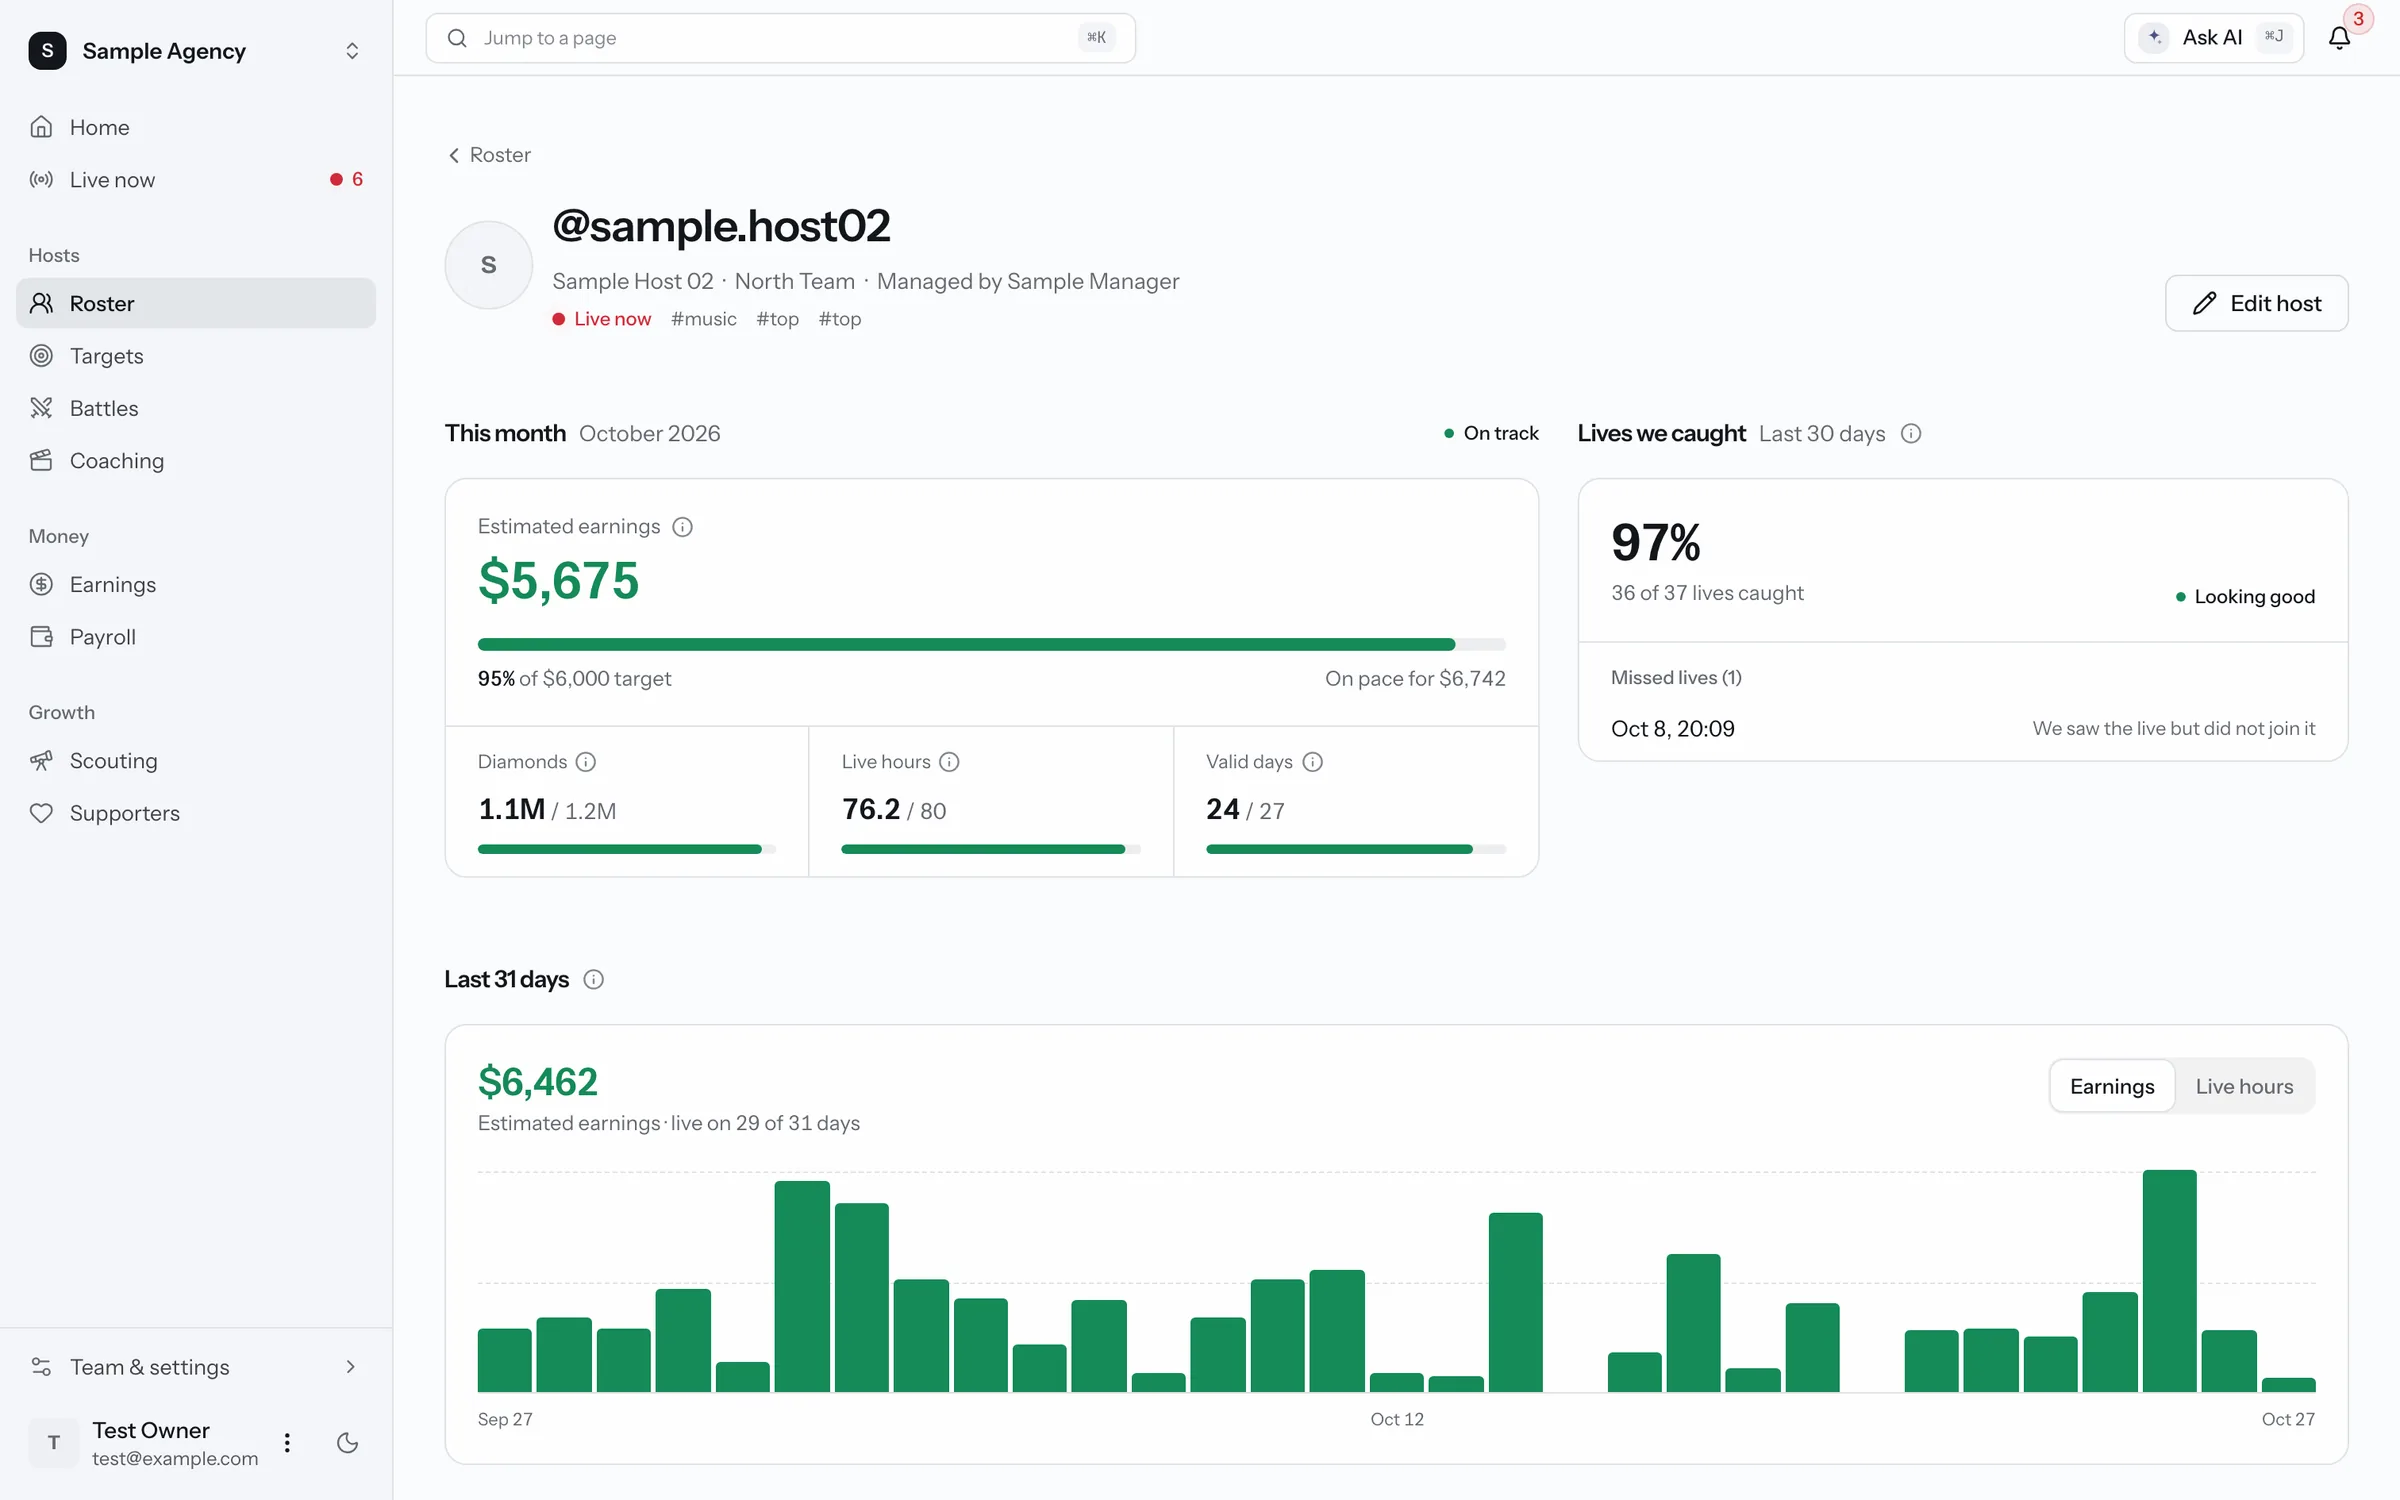The image size is (2400, 1500).
Task: Show Valid days info icon
Action: click(1313, 762)
